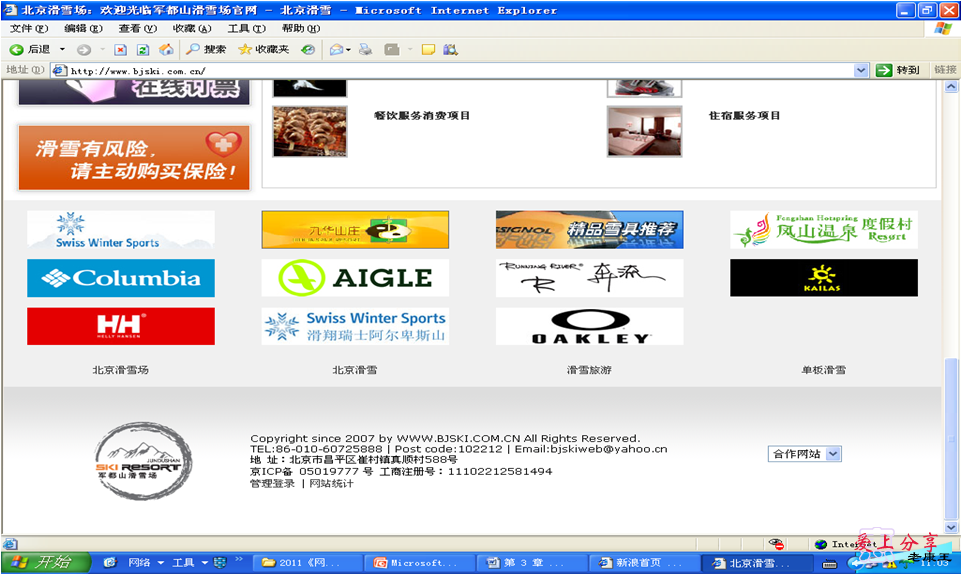Click the Mail envelope toolbar icon
The height and width of the screenshot is (575, 962).
click(336, 50)
